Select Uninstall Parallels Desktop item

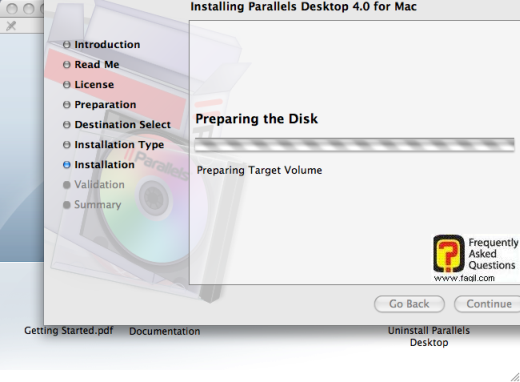(429, 336)
